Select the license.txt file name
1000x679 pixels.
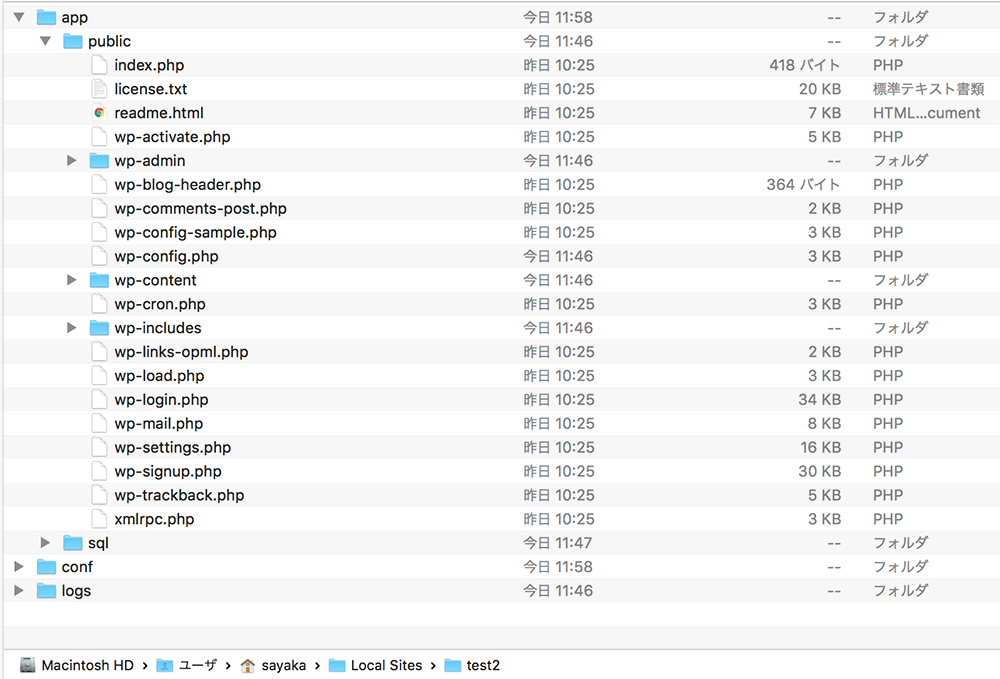tap(151, 89)
